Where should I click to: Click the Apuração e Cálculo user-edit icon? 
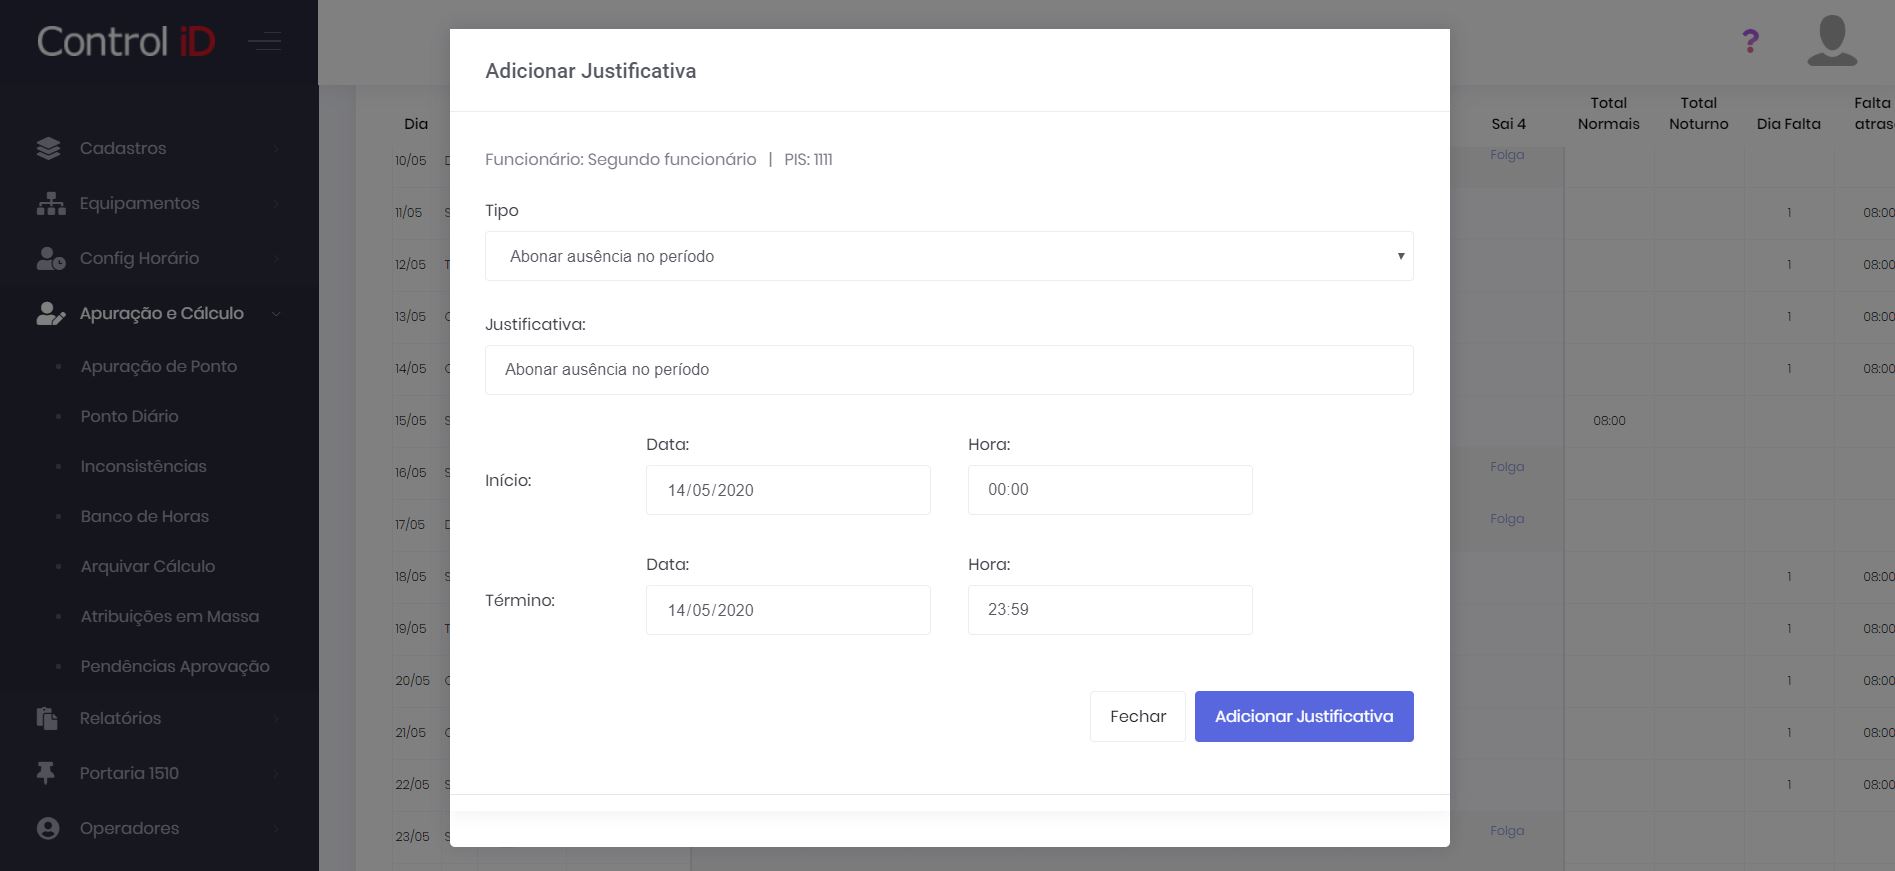(x=50, y=313)
